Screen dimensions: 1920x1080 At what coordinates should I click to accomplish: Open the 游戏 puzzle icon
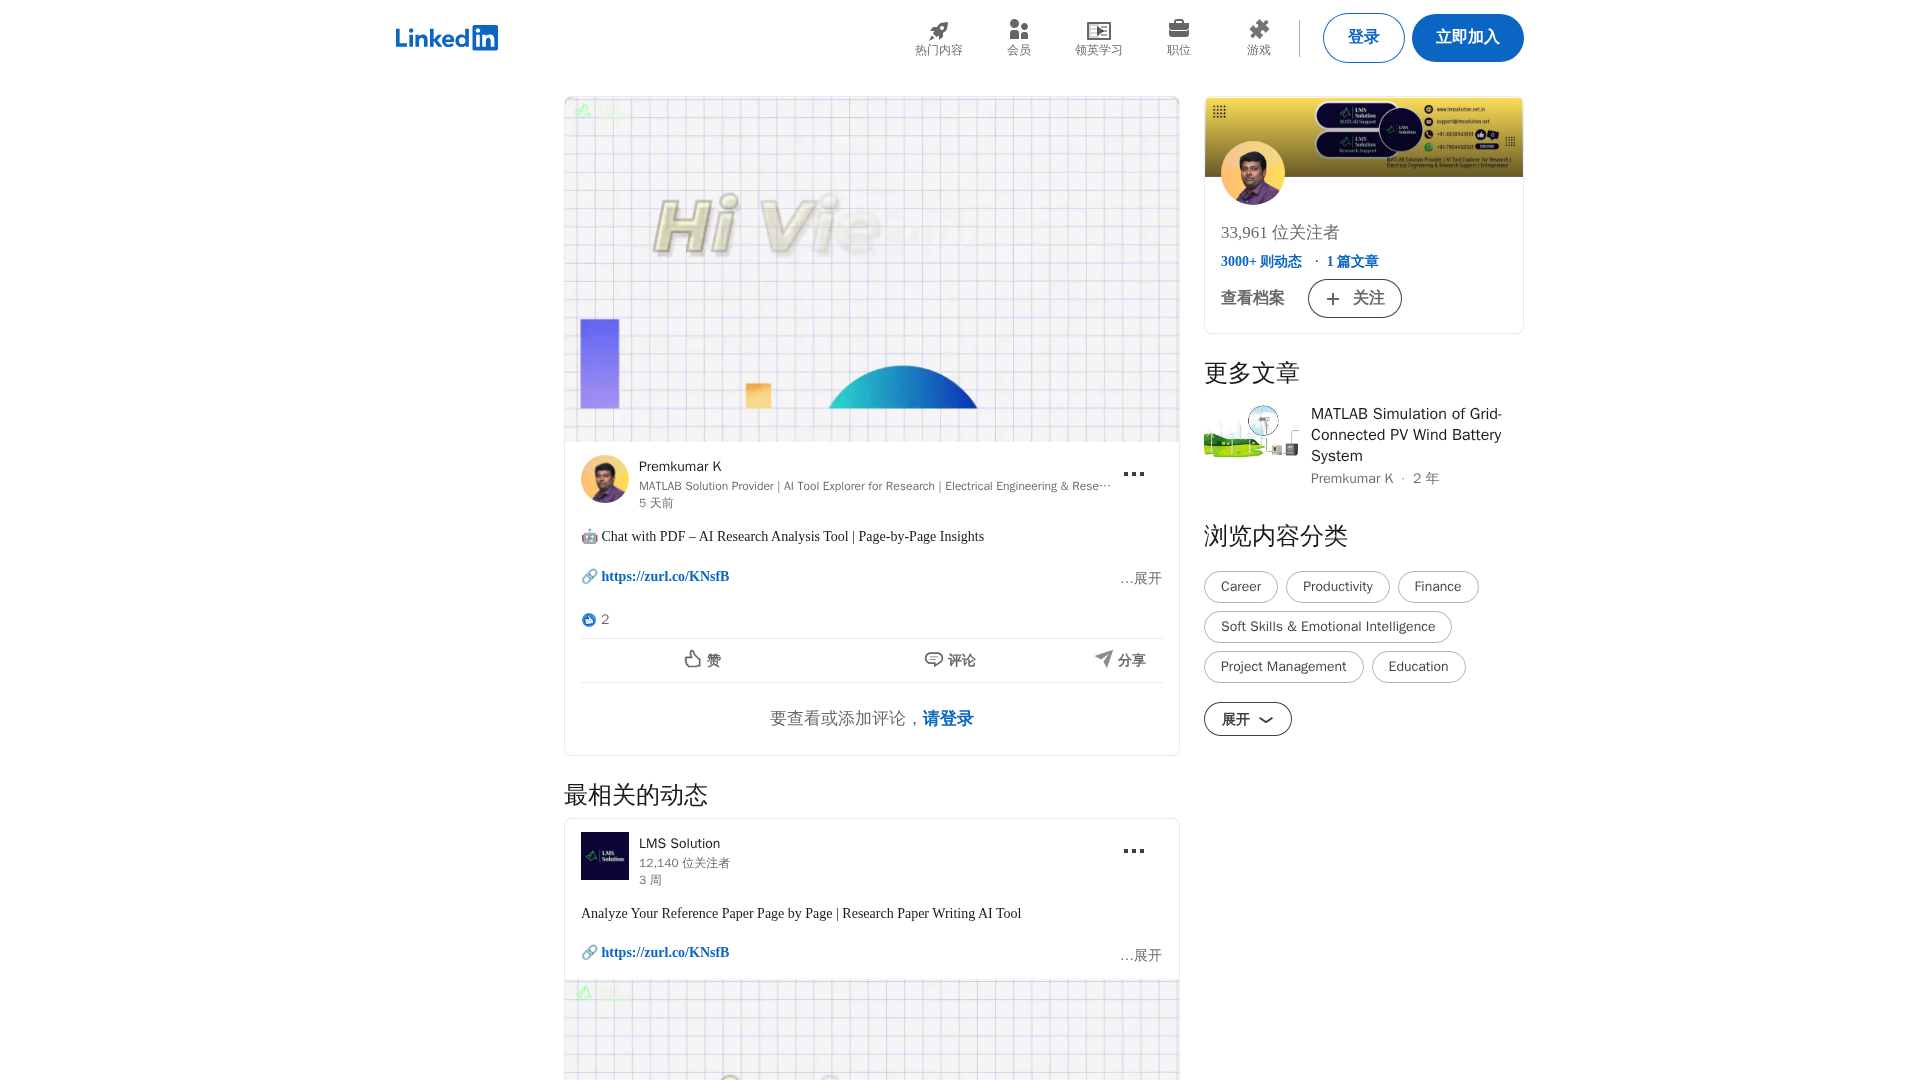(x=1258, y=30)
